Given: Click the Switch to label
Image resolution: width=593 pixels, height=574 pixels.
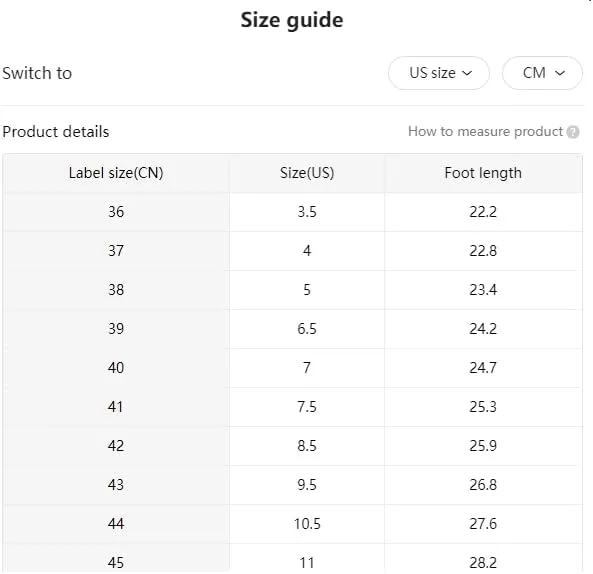Looking at the screenshot, I should pos(37,73).
